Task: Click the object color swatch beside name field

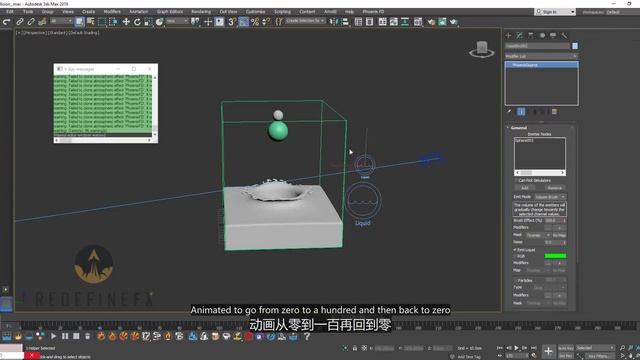Action: [x=575, y=46]
